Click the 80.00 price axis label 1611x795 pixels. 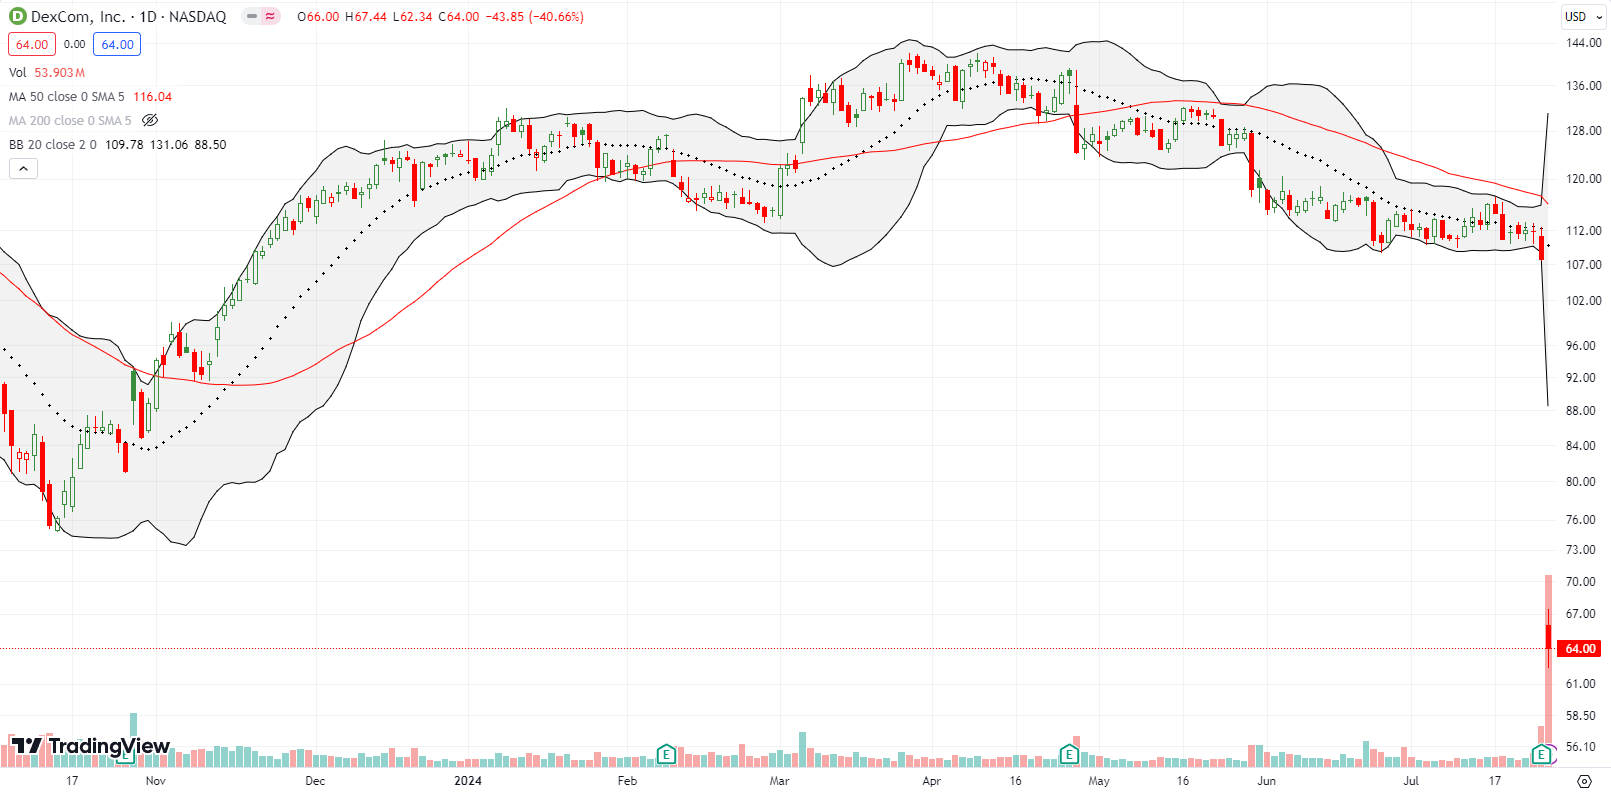[x=1580, y=482]
